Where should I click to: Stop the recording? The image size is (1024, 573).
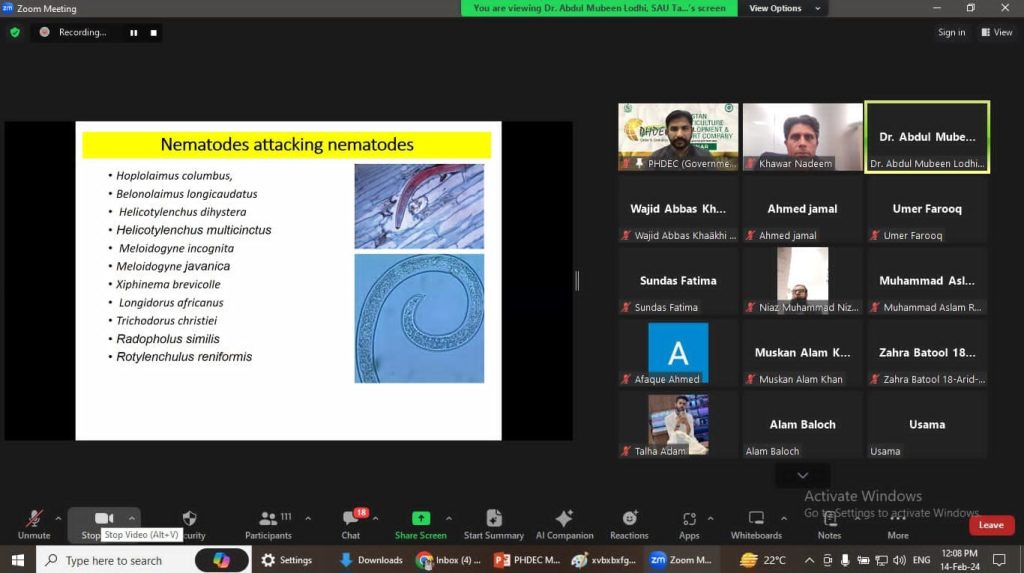[153, 32]
